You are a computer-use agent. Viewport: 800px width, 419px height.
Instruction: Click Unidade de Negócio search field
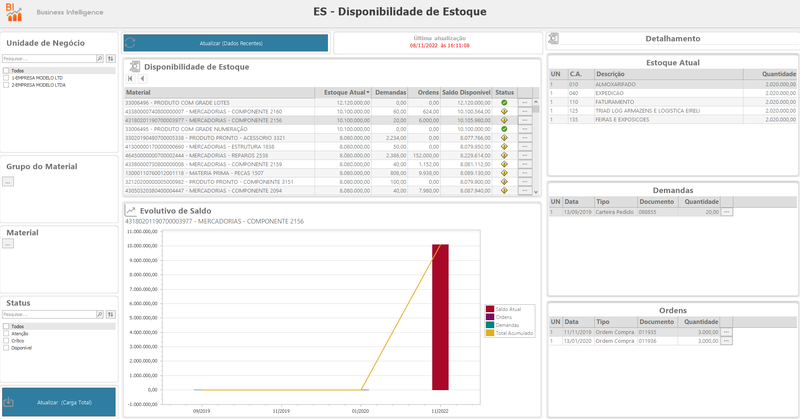pos(49,59)
